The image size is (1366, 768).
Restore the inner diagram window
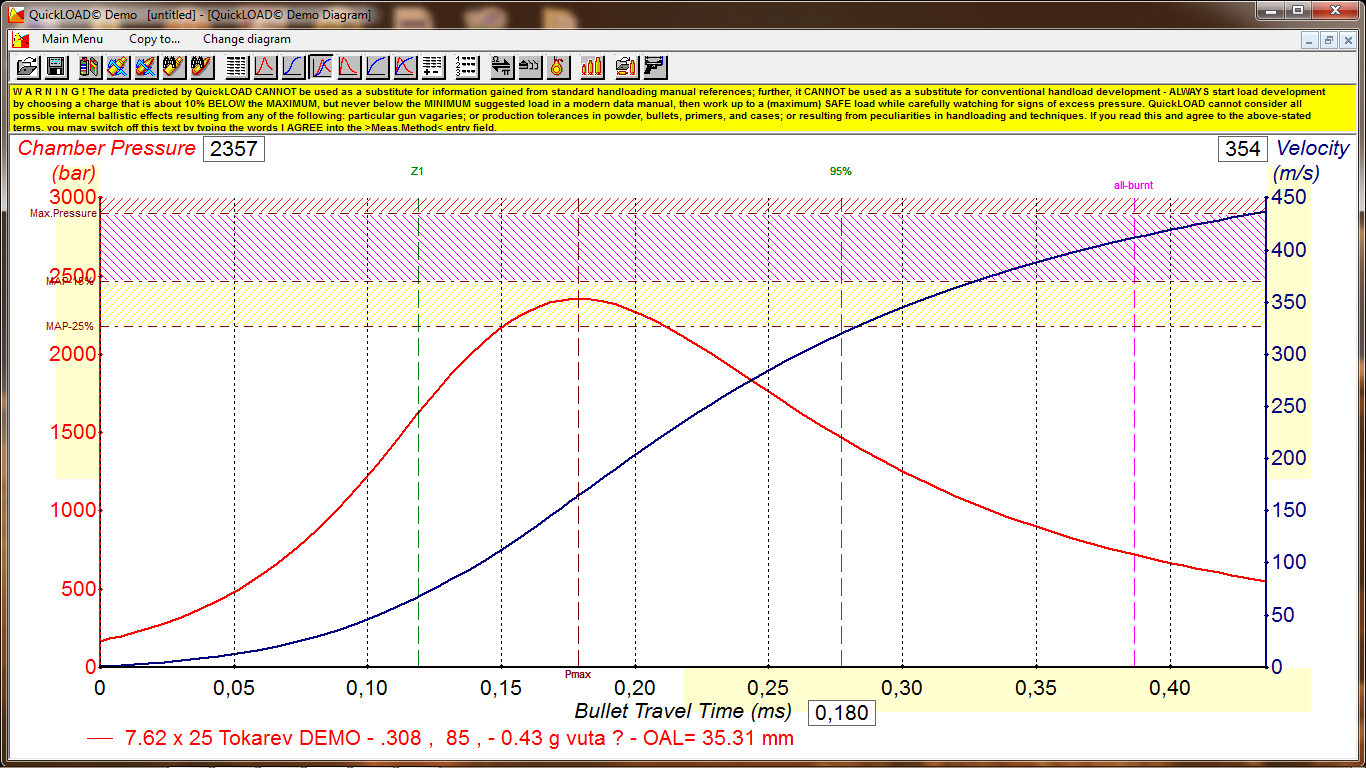point(1329,40)
